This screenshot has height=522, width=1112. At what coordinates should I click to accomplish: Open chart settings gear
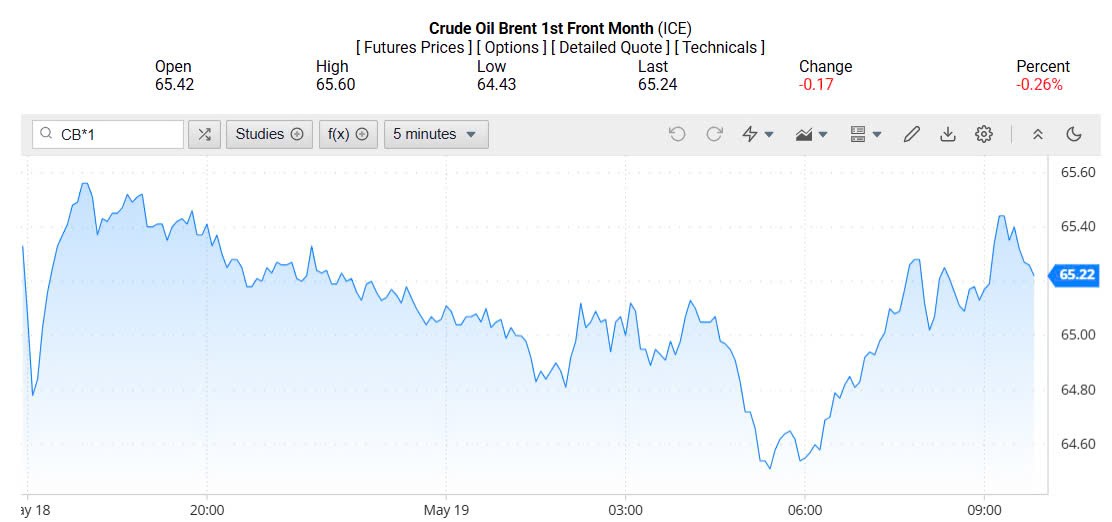(x=984, y=134)
